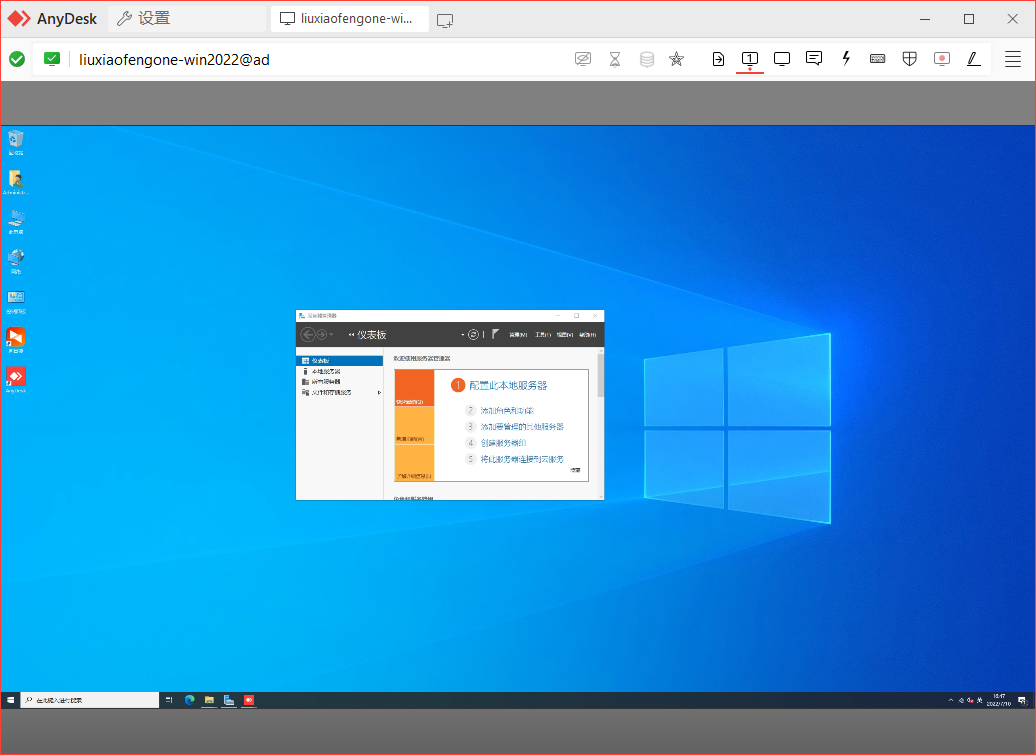
Task: Click the star favorites icon
Action: 676,59
